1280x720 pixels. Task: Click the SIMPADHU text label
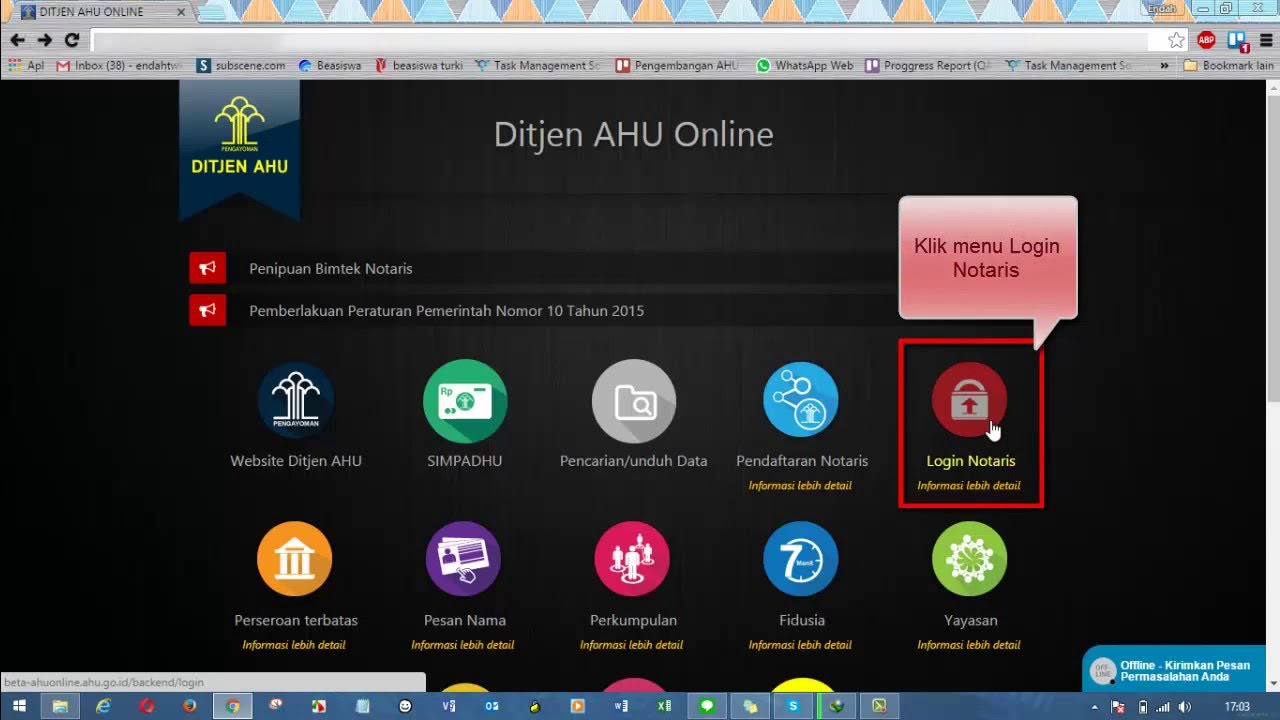pos(464,461)
